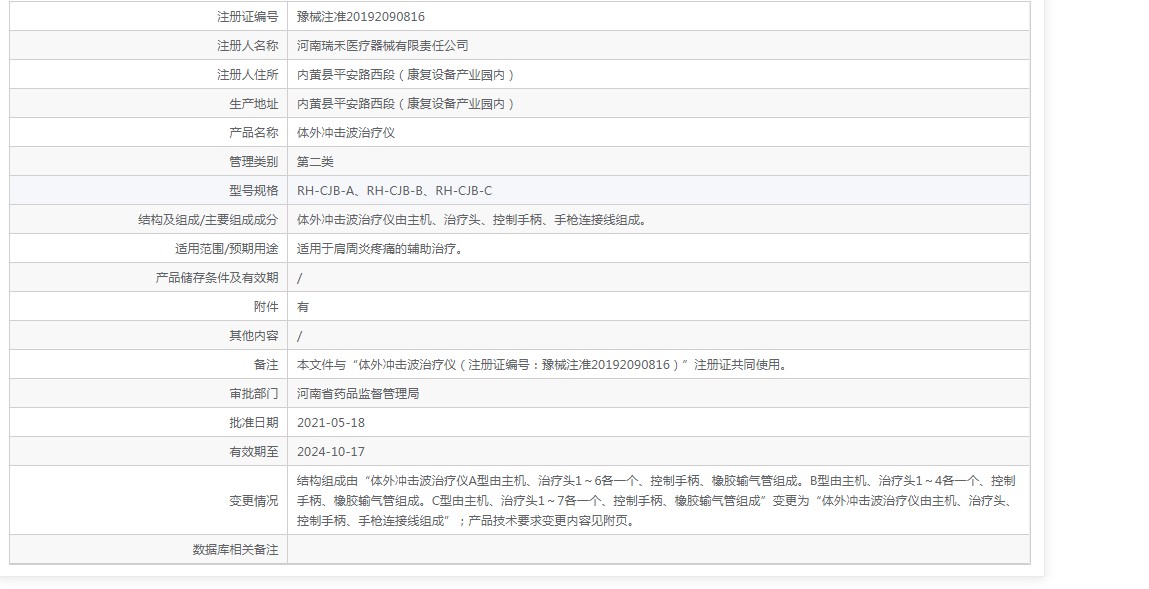Click the 其他内容 label

(x=254, y=336)
